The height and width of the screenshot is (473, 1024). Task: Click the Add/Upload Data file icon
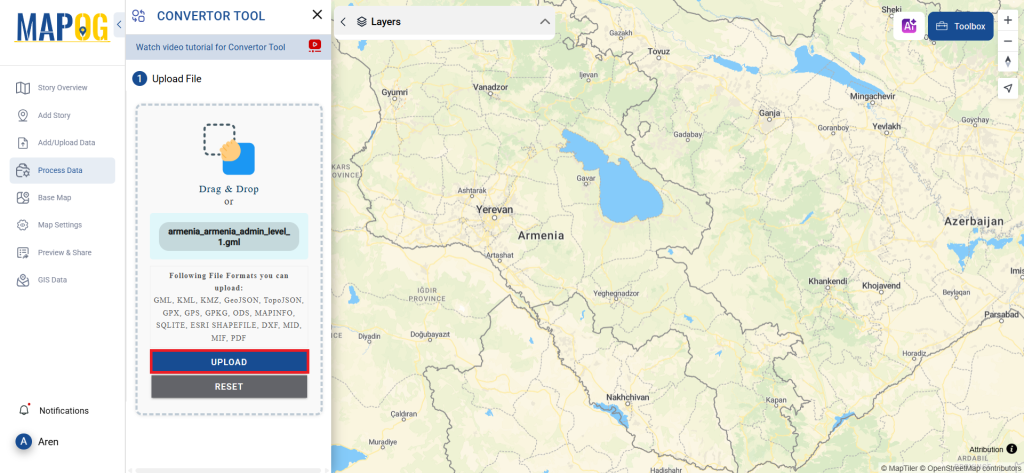pyautogui.click(x=23, y=142)
